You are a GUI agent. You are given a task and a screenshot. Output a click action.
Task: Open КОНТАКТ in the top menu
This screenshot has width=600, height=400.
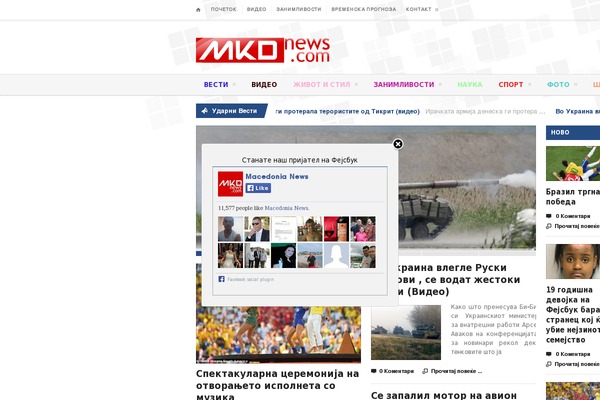coord(418,9)
